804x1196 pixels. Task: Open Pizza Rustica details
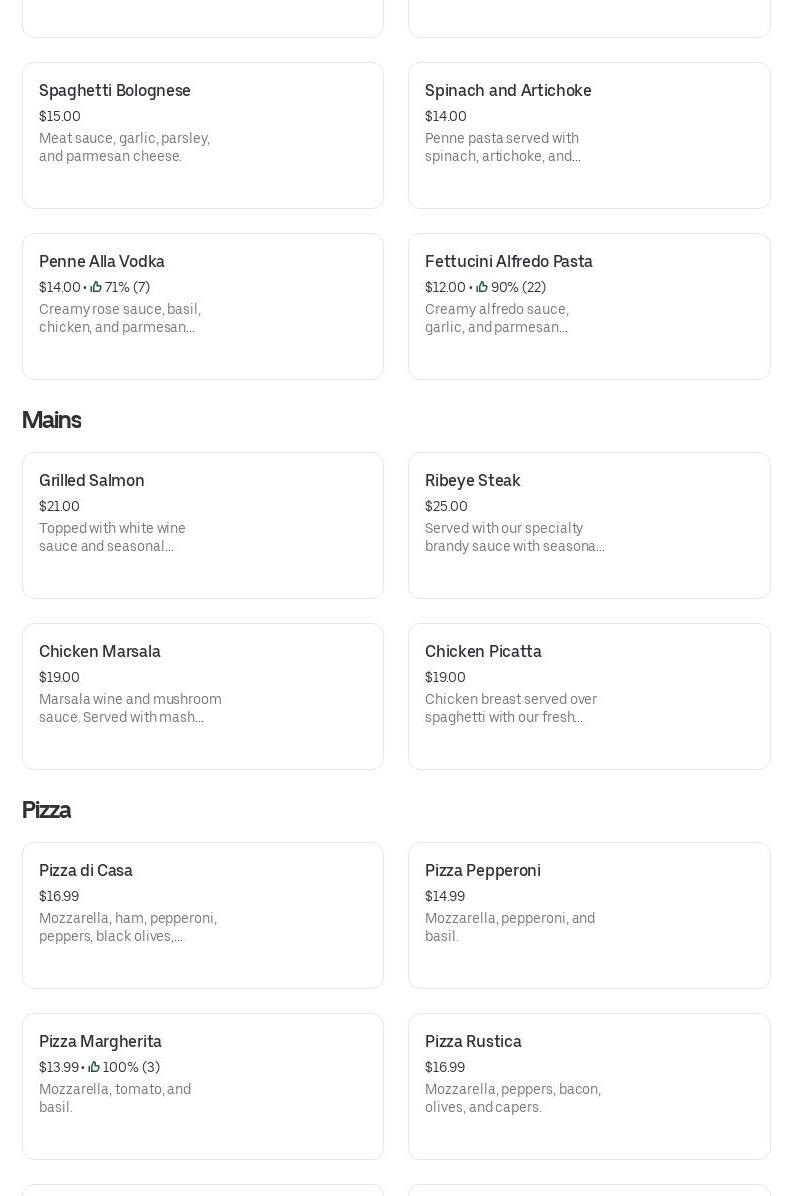[x=589, y=1086]
